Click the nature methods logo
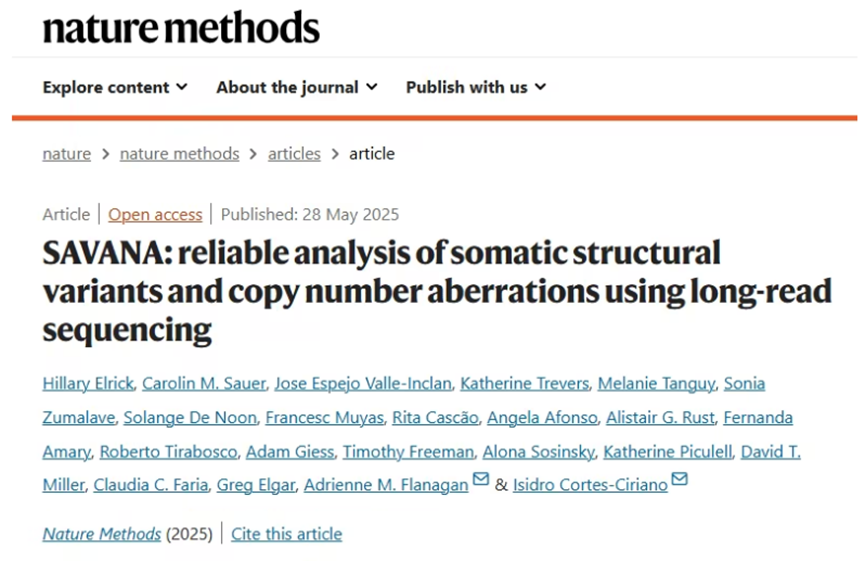This screenshot has width=865, height=561. click(181, 27)
